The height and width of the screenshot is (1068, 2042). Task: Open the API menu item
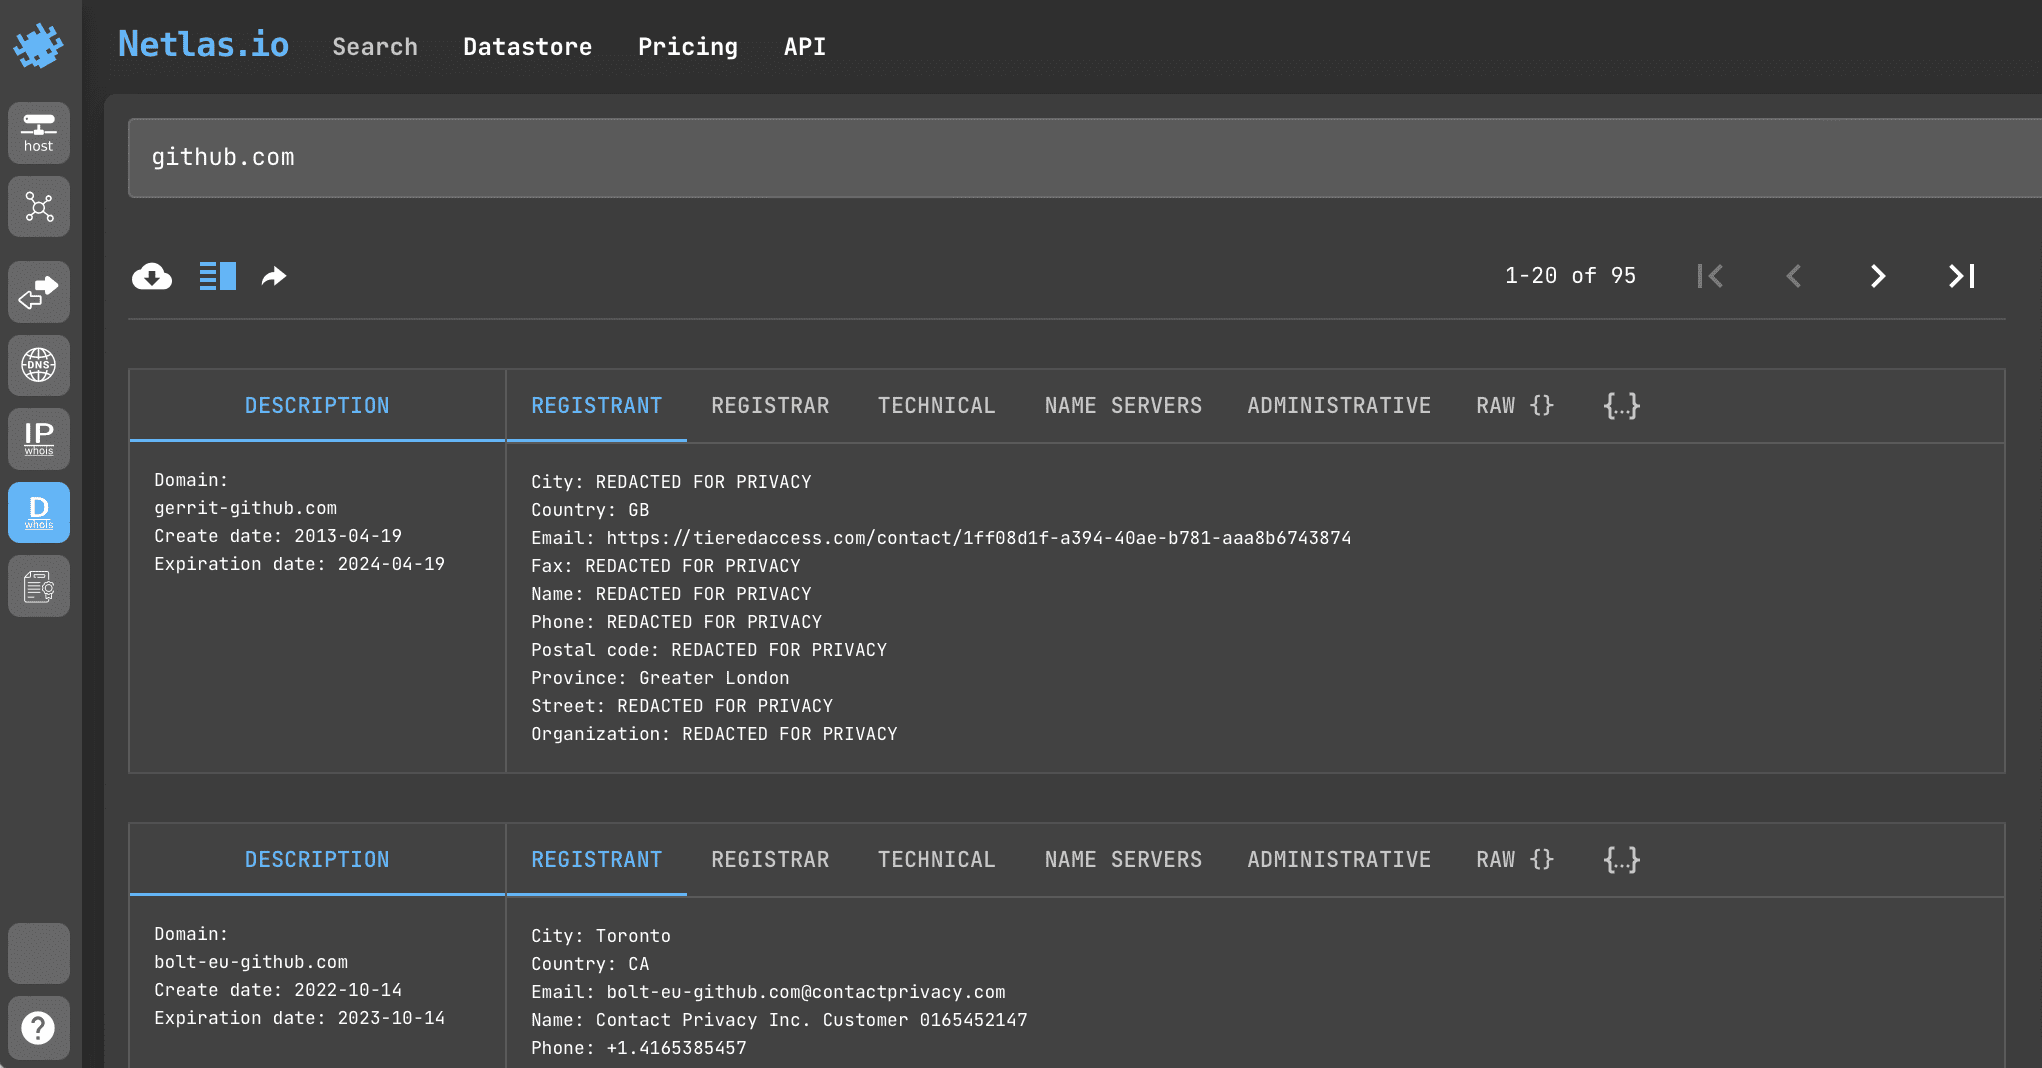pos(805,47)
